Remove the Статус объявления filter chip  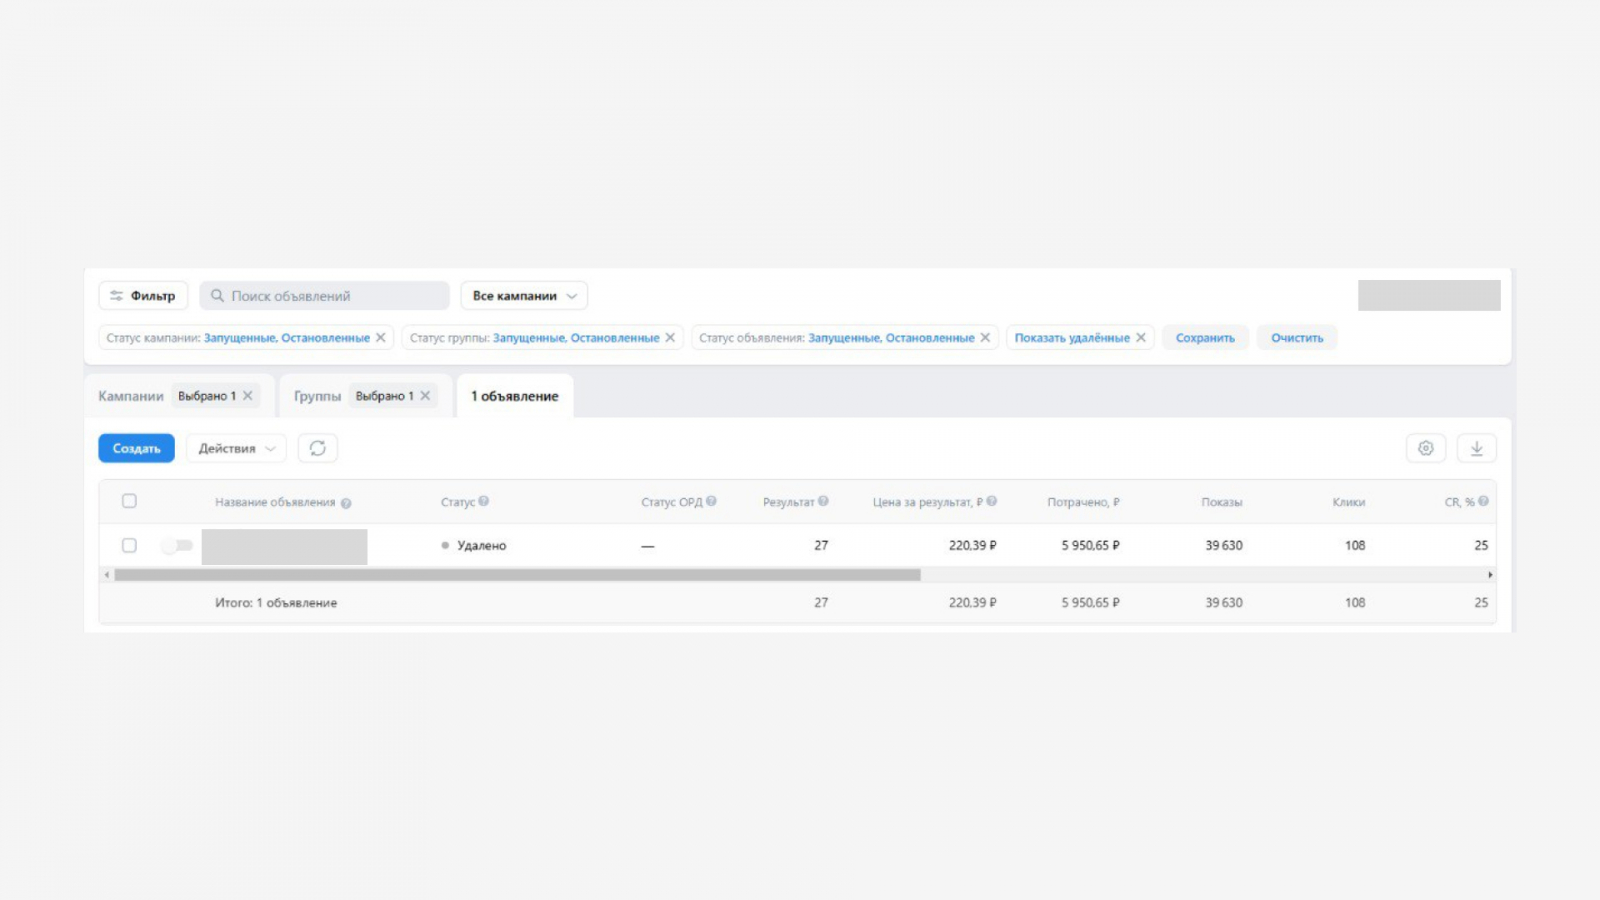985,338
